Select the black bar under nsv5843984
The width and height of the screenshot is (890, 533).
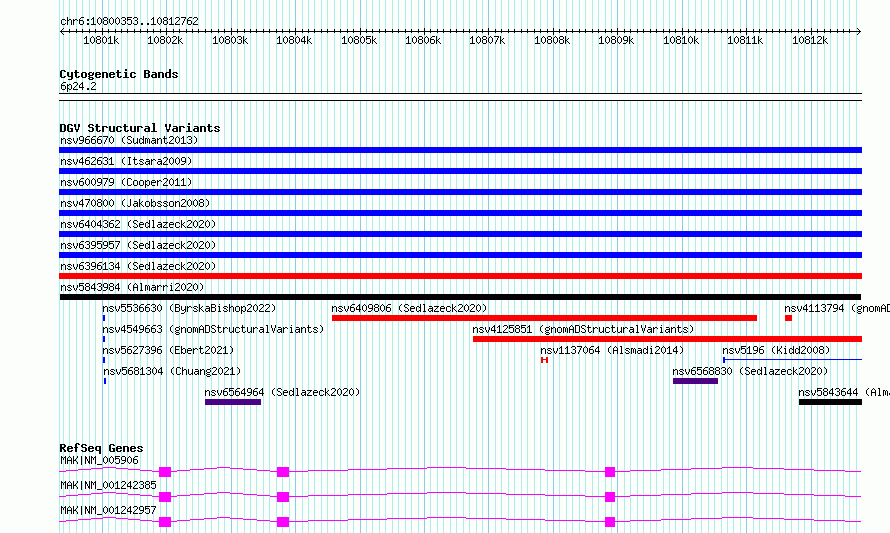[x=460, y=297]
